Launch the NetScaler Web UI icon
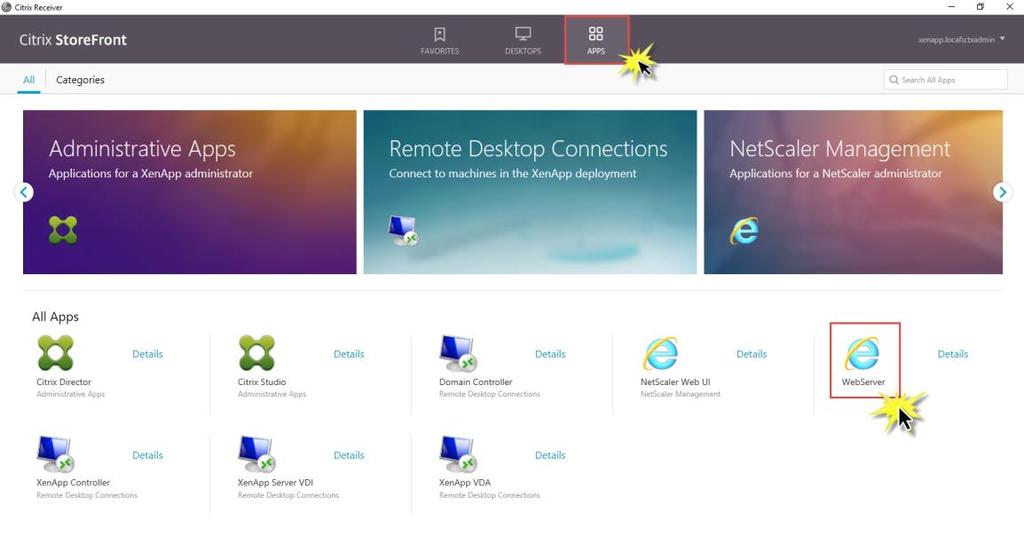 pos(660,353)
